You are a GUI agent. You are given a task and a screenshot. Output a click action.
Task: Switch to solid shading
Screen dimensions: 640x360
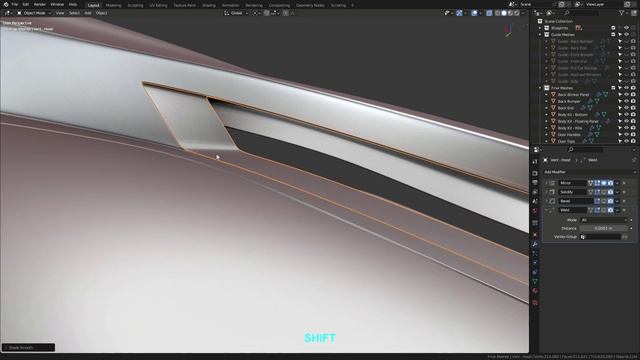[504, 13]
